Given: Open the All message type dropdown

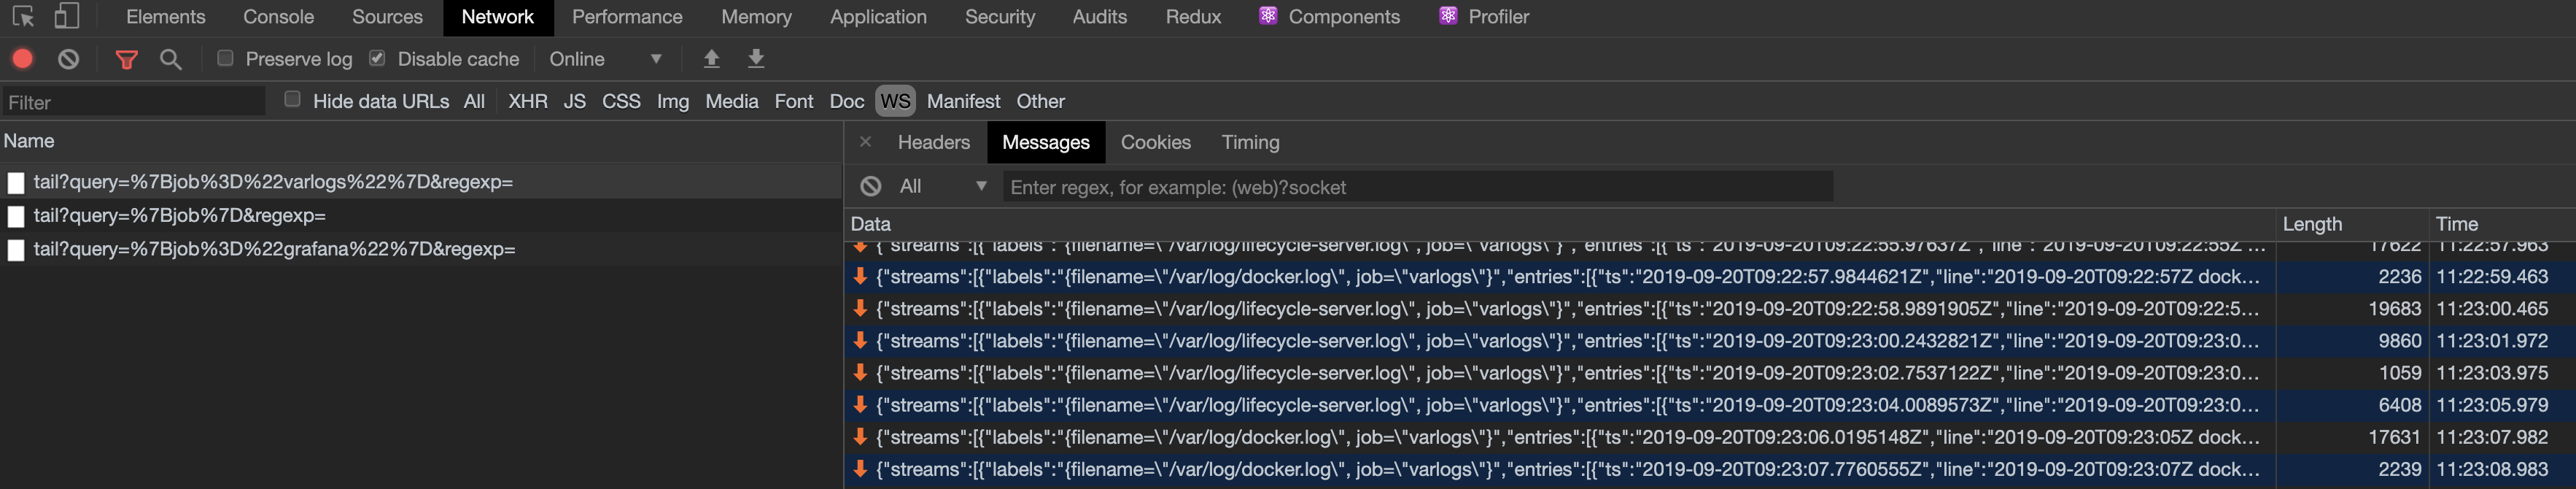Looking at the screenshot, I should (942, 186).
